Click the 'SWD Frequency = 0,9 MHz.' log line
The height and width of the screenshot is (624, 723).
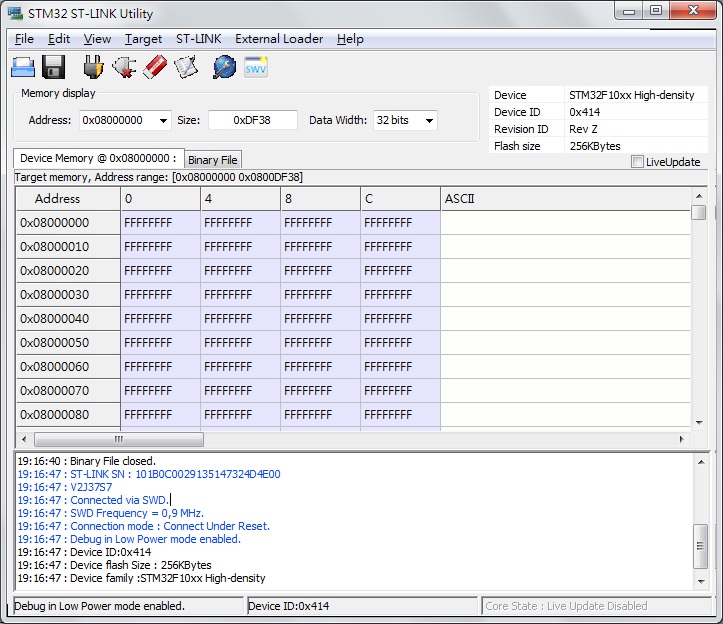tap(111, 513)
